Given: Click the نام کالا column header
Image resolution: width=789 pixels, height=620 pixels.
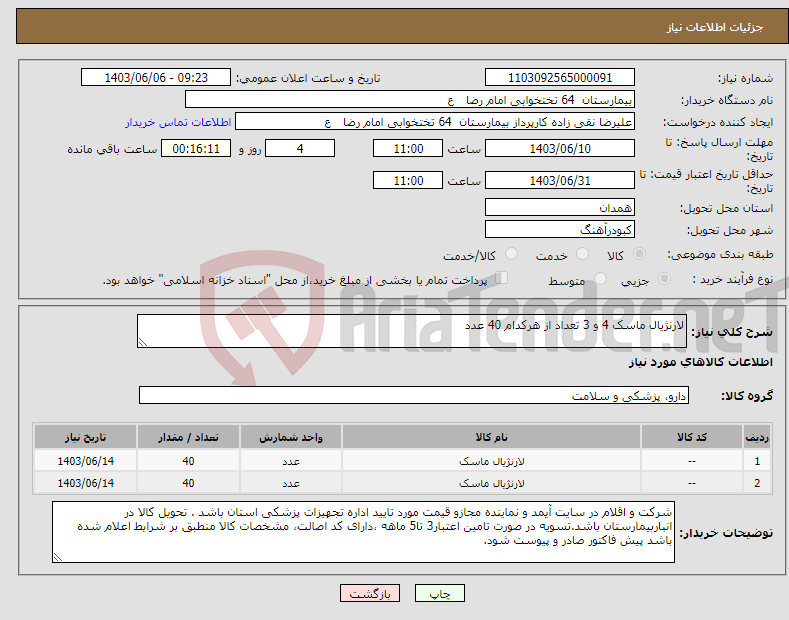Looking at the screenshot, I should (x=491, y=437).
